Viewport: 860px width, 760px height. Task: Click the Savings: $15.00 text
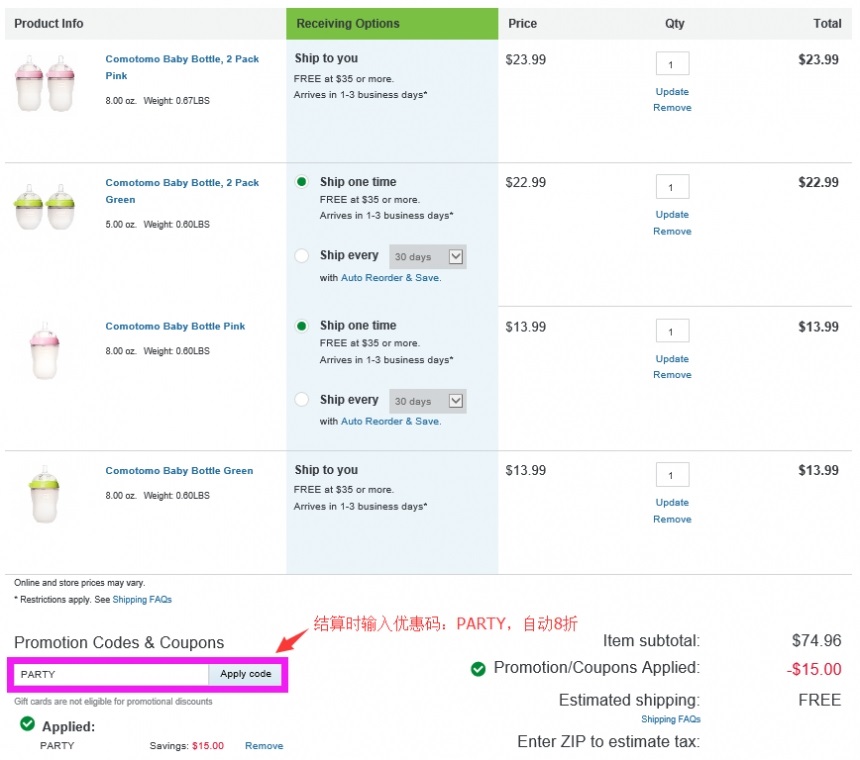[x=186, y=746]
